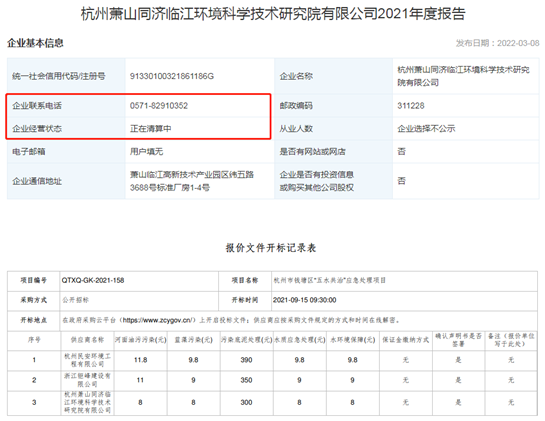Select email value 用户填无
The image size is (545, 421).
[x=146, y=152]
